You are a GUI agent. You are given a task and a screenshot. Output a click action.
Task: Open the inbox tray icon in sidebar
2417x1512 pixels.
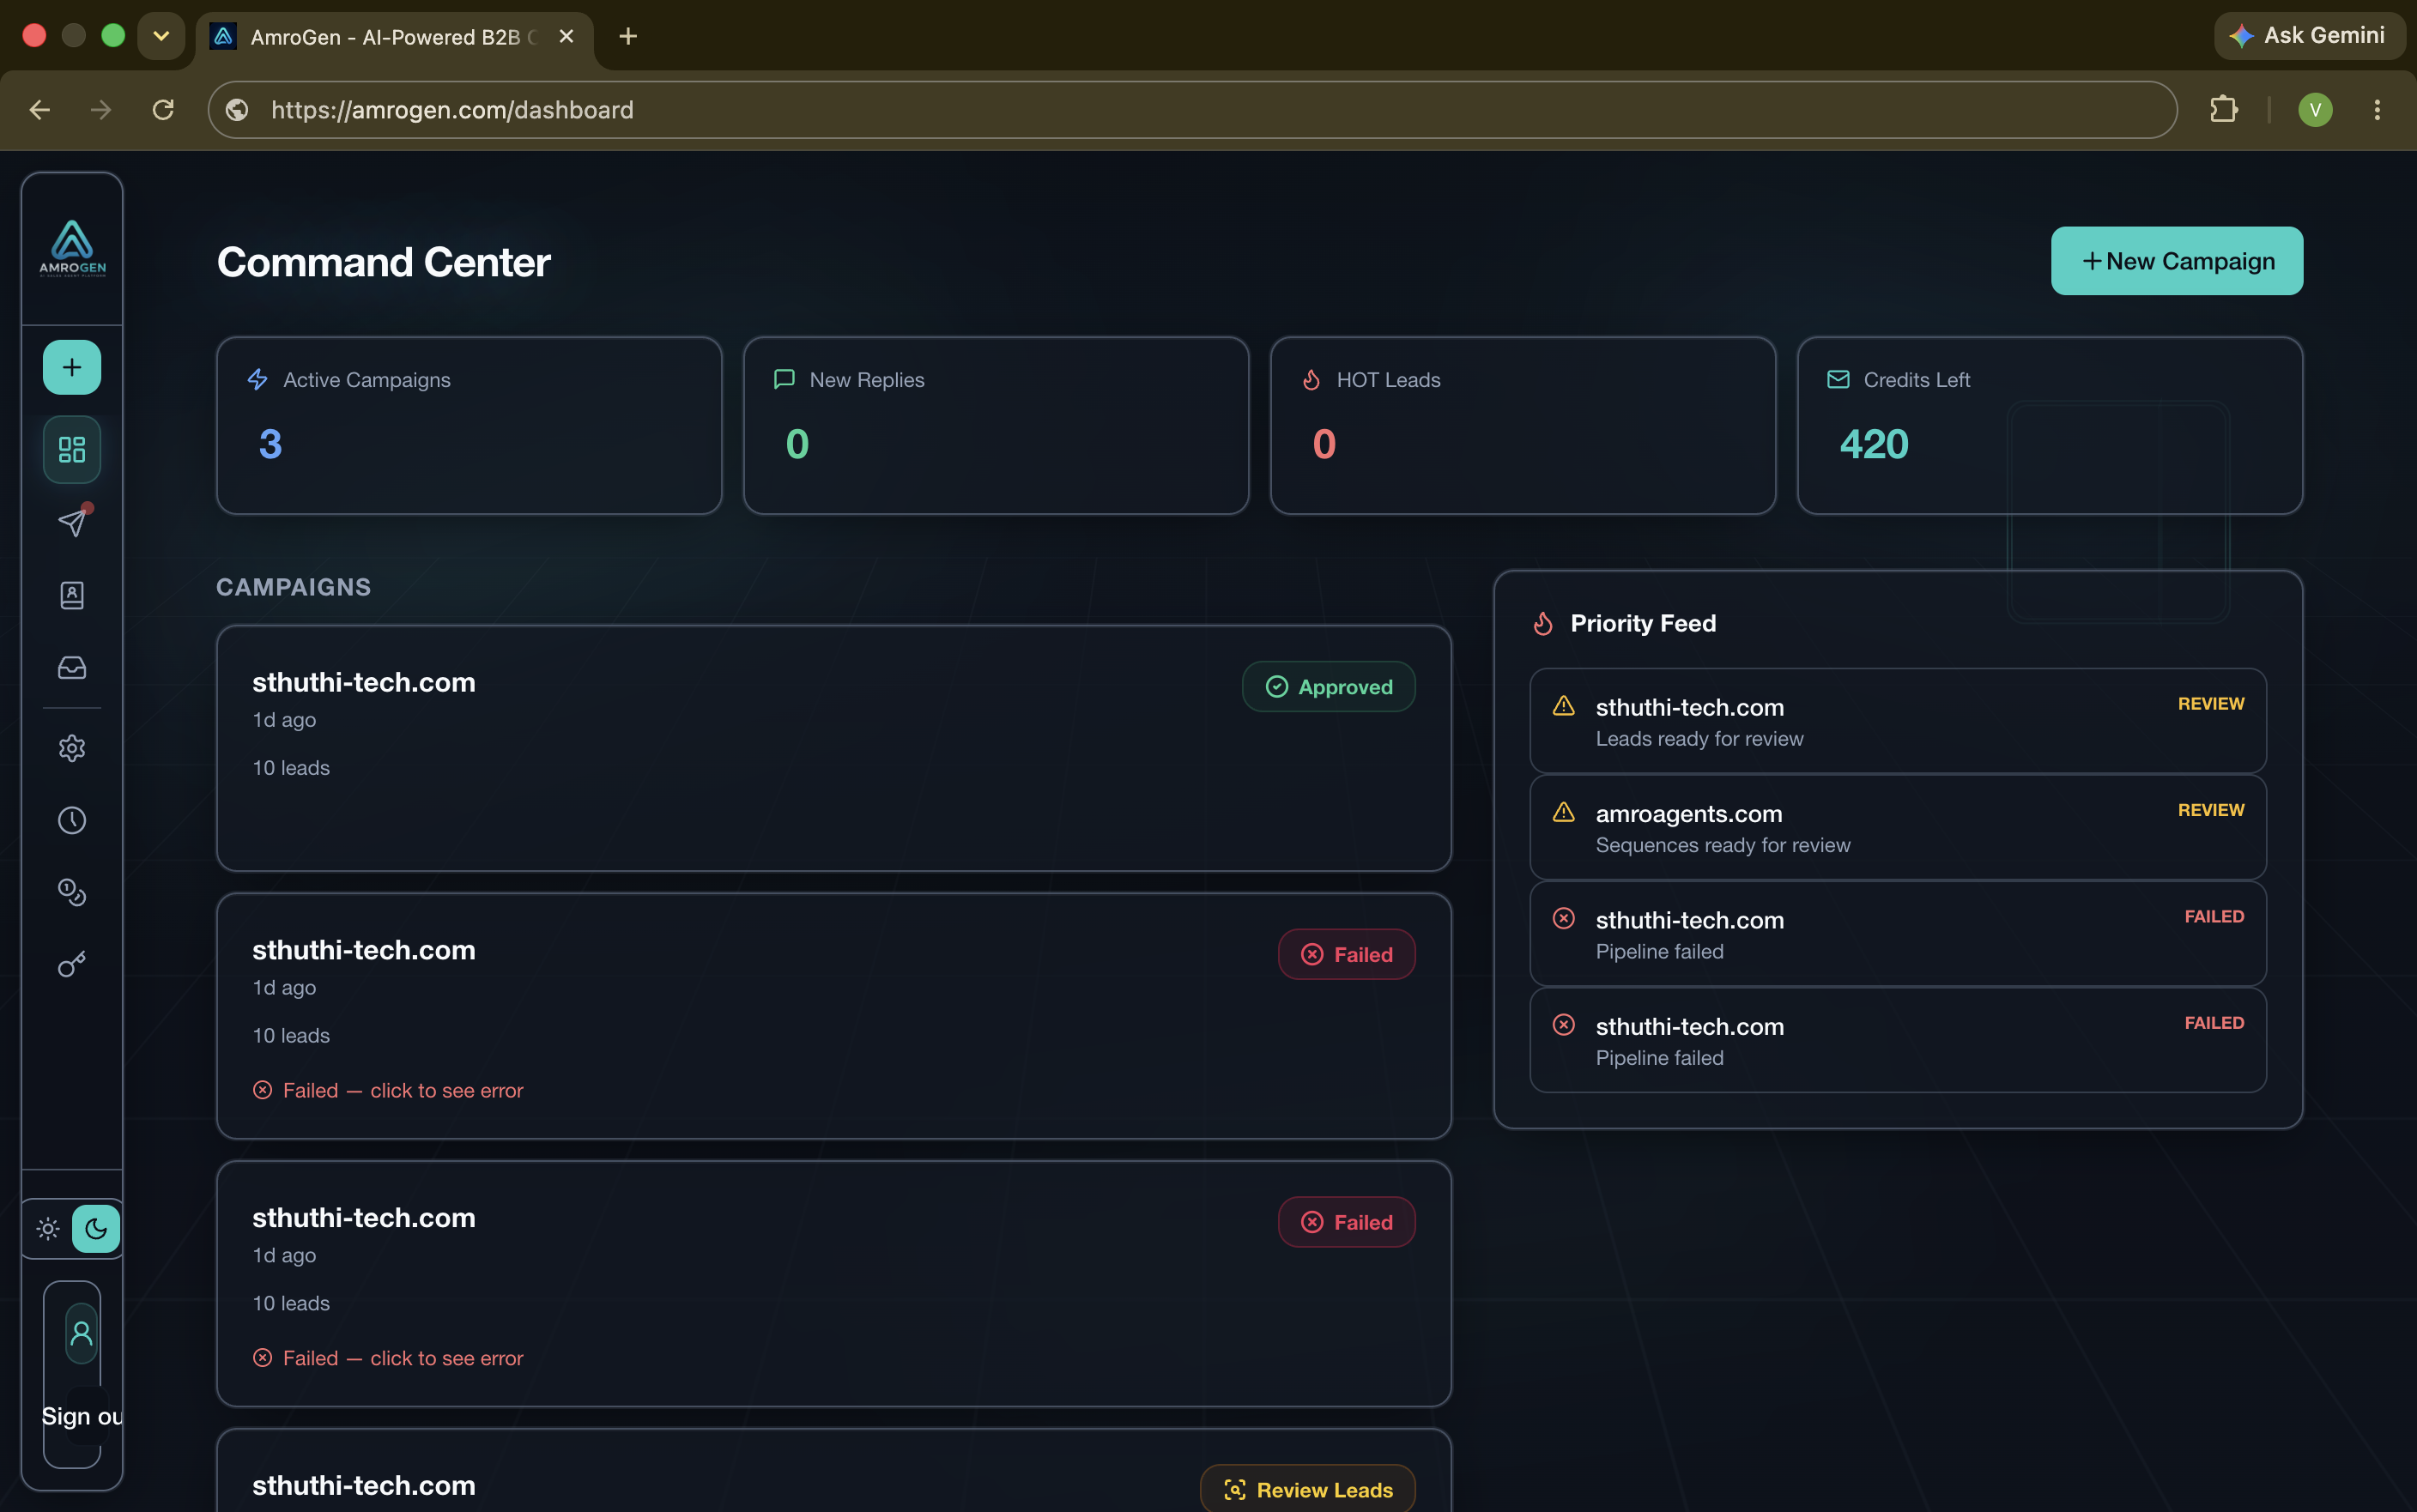pyautogui.click(x=72, y=667)
